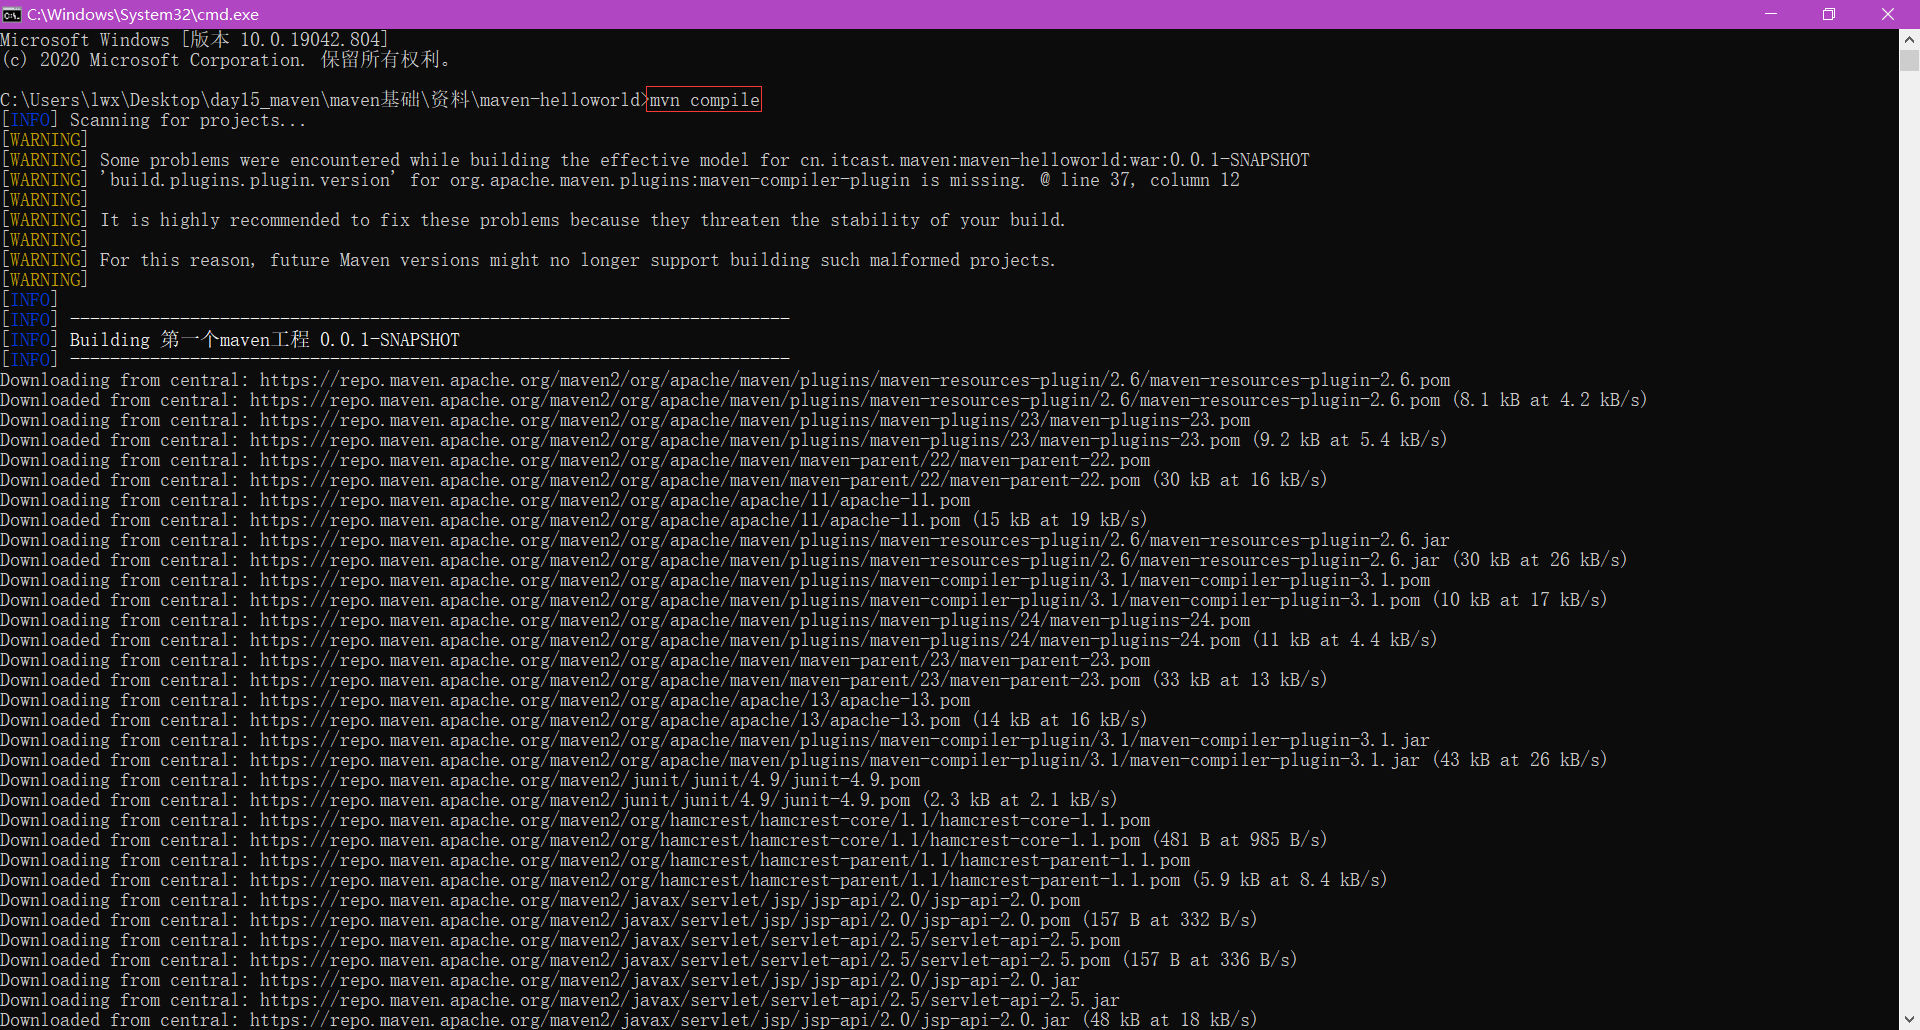Click the Downloading maven-parent-23.pom line
The height and width of the screenshot is (1030, 1920).
575,660
